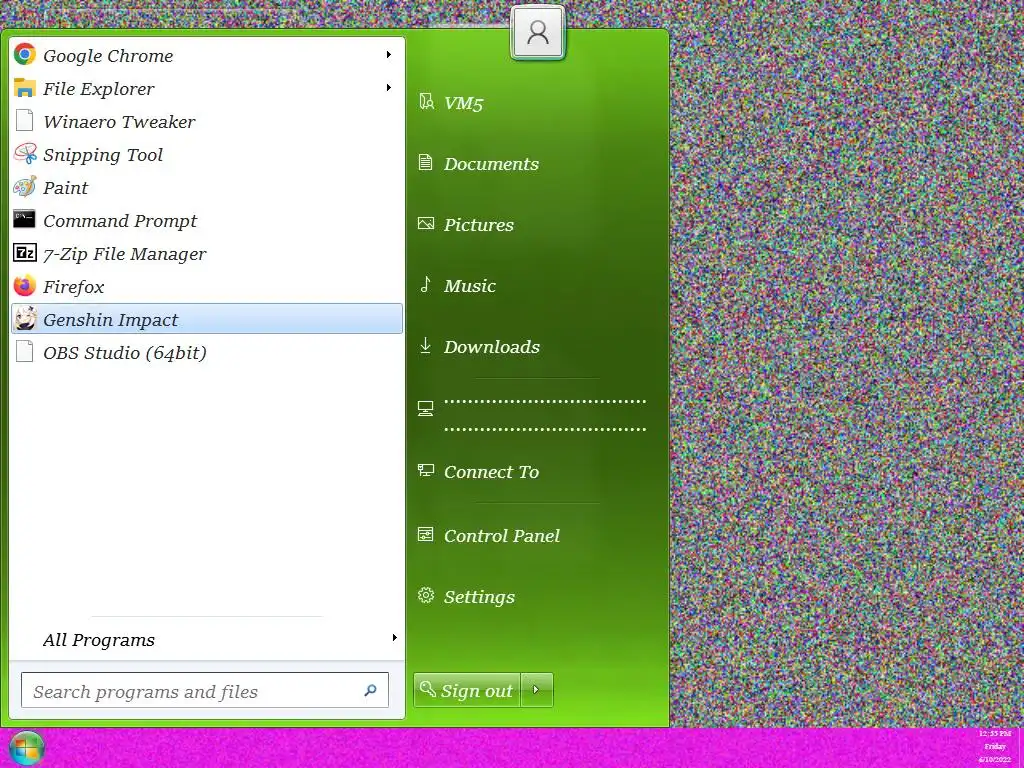Open Command Prompt entry

(x=207, y=220)
